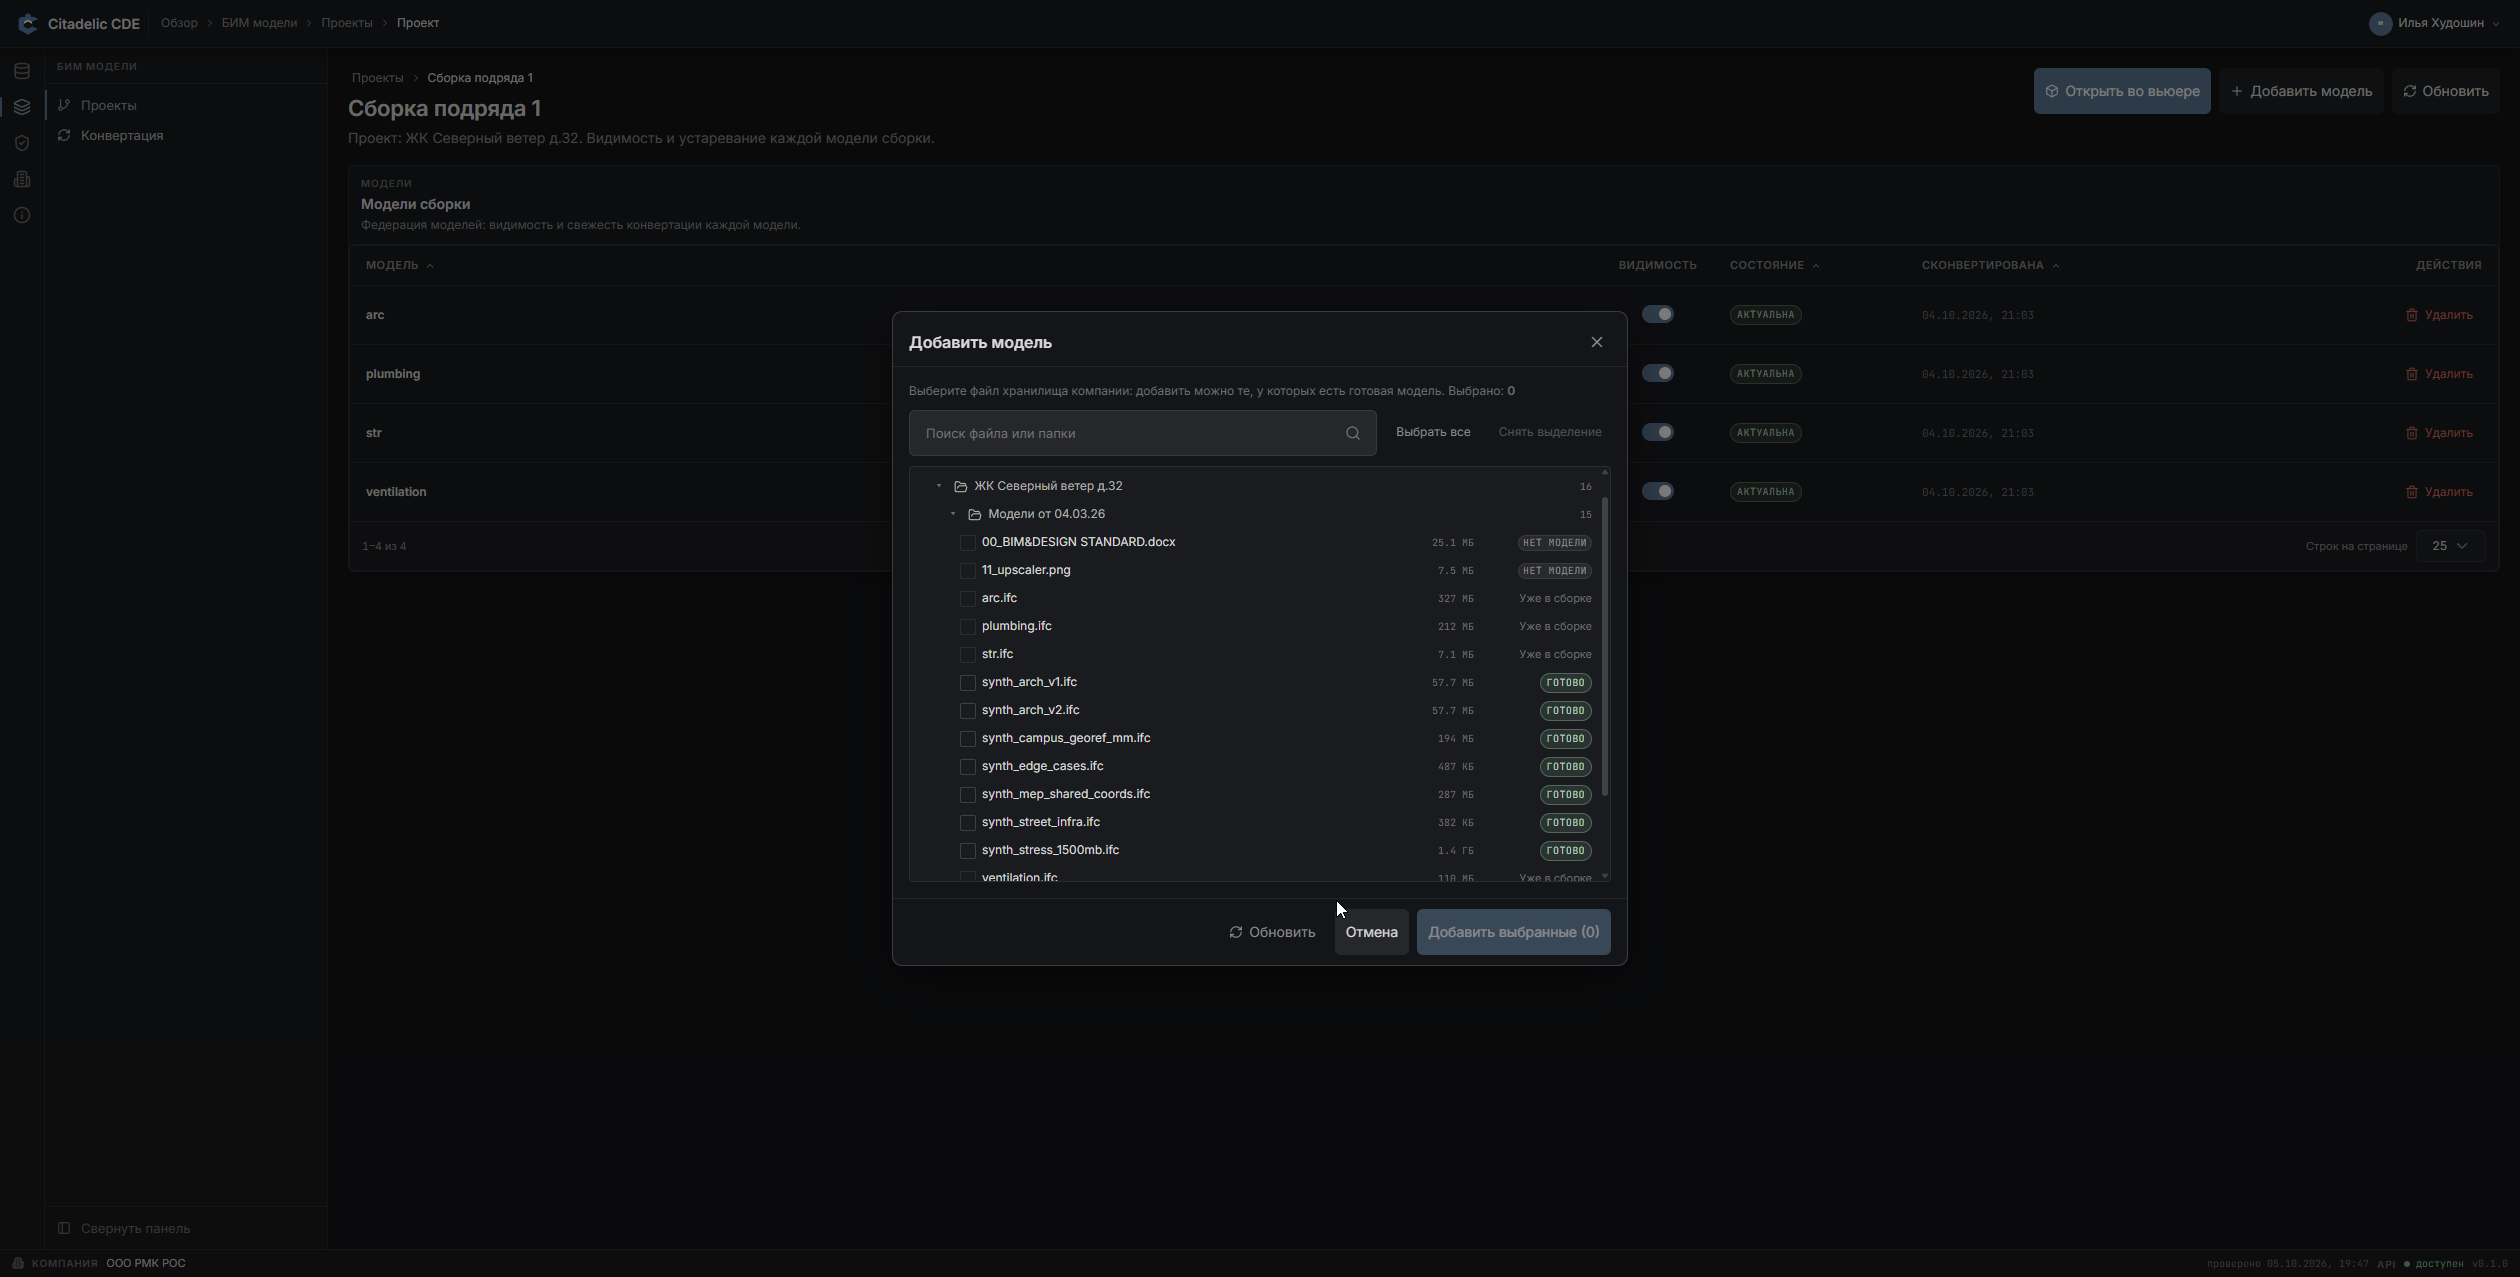Open the Конвертация sidebar menu item
The width and height of the screenshot is (2520, 1277).
pos(122,136)
